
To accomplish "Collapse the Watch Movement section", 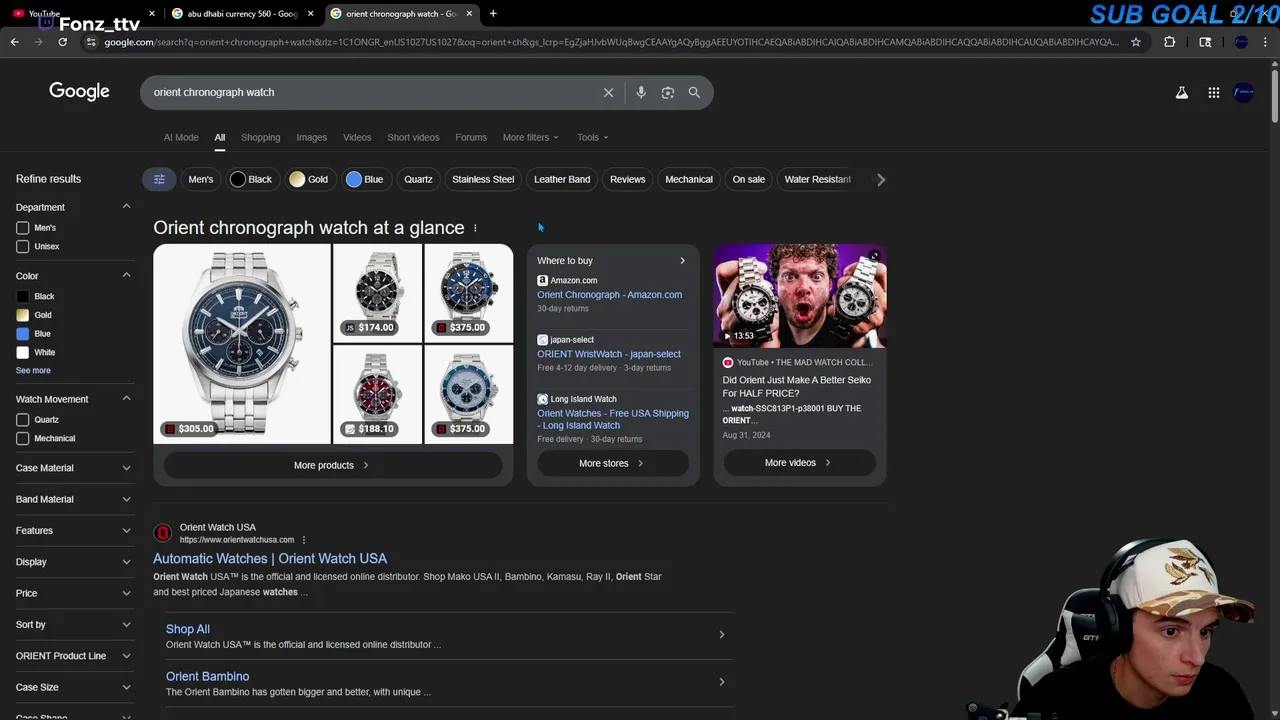I will tap(126, 399).
